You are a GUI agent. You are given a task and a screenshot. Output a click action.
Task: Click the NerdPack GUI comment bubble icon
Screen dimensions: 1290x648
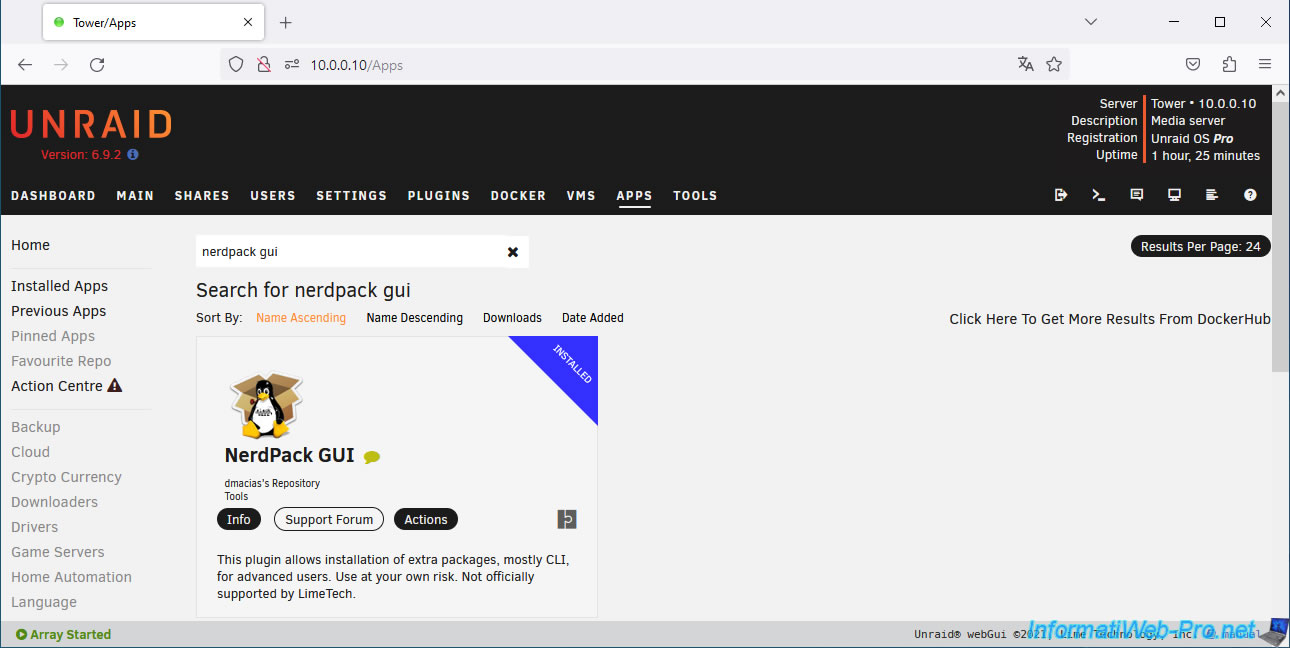(x=372, y=457)
